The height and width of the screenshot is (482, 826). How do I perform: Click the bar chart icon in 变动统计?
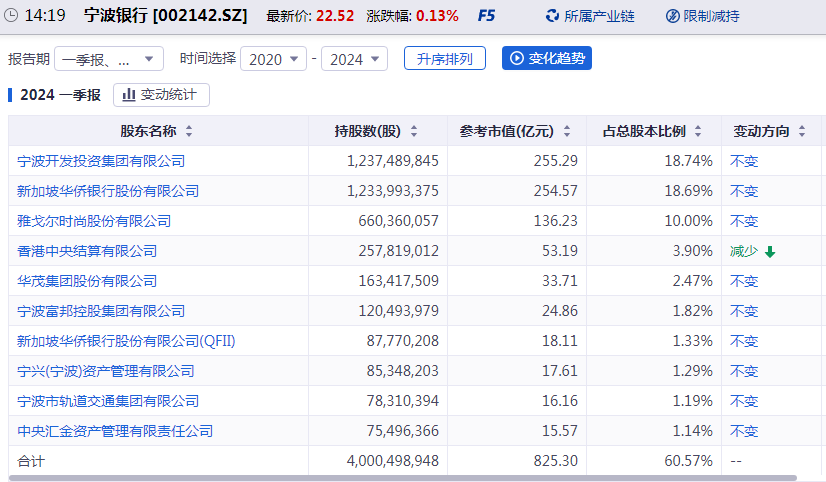tap(129, 95)
